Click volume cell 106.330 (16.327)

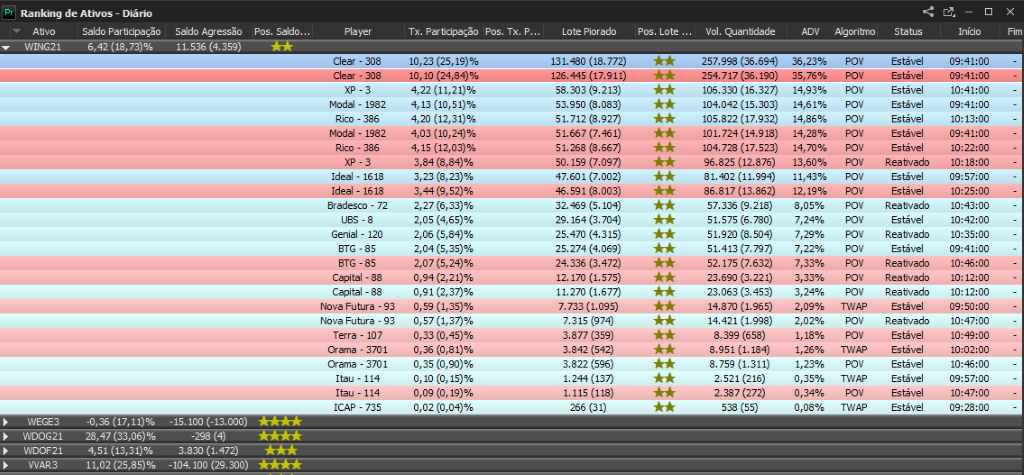(740, 90)
